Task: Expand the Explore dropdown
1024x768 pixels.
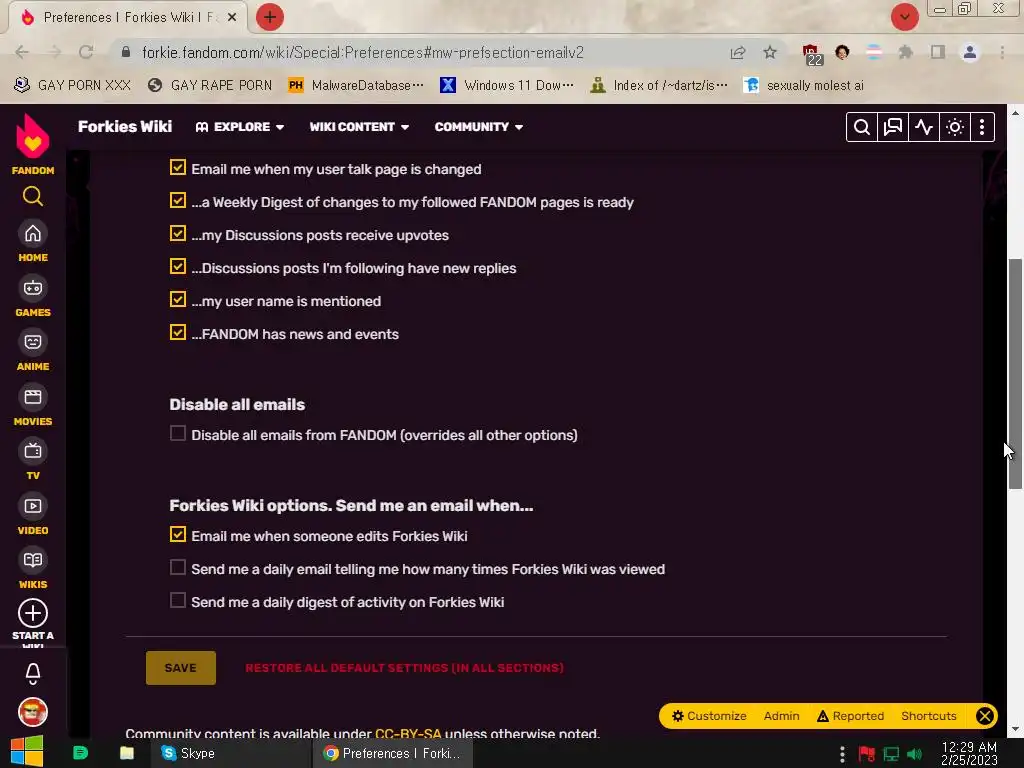Action: 240,127
